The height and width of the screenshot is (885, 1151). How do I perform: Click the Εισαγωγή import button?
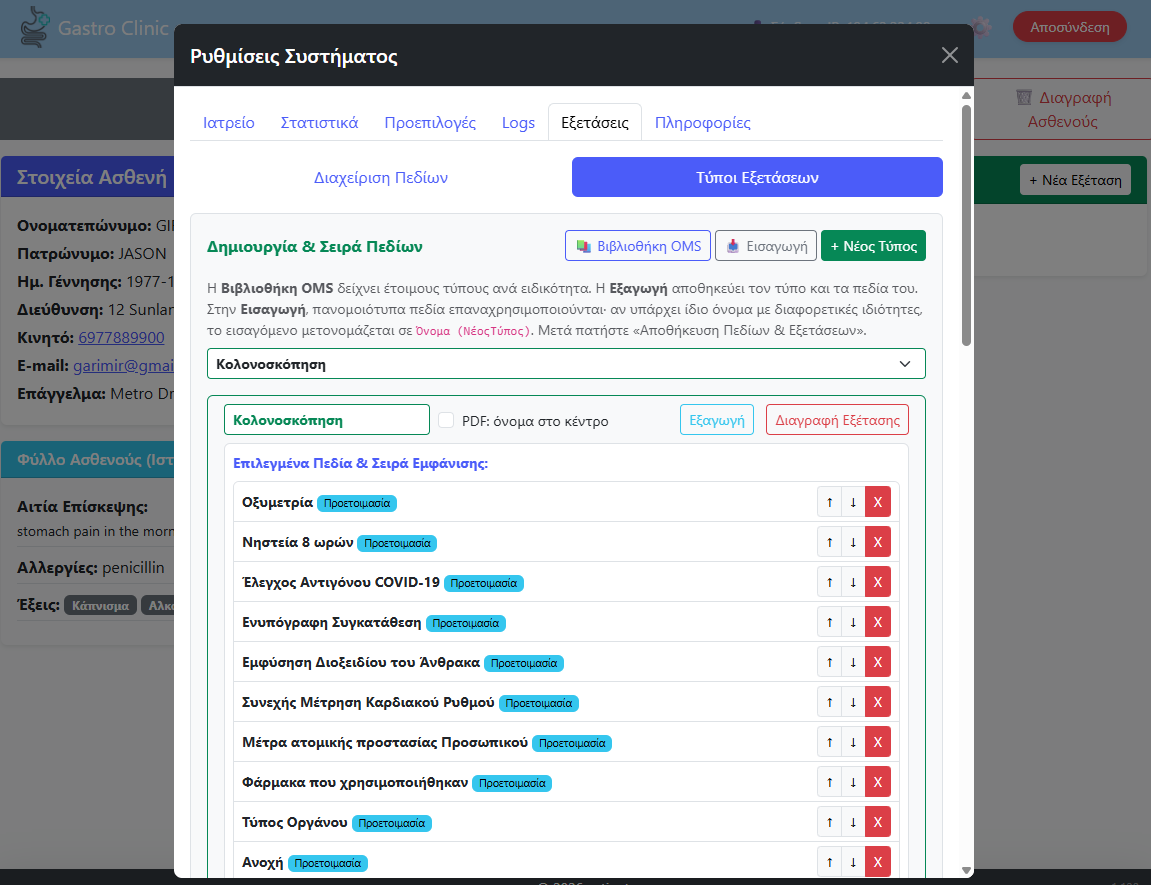766,246
